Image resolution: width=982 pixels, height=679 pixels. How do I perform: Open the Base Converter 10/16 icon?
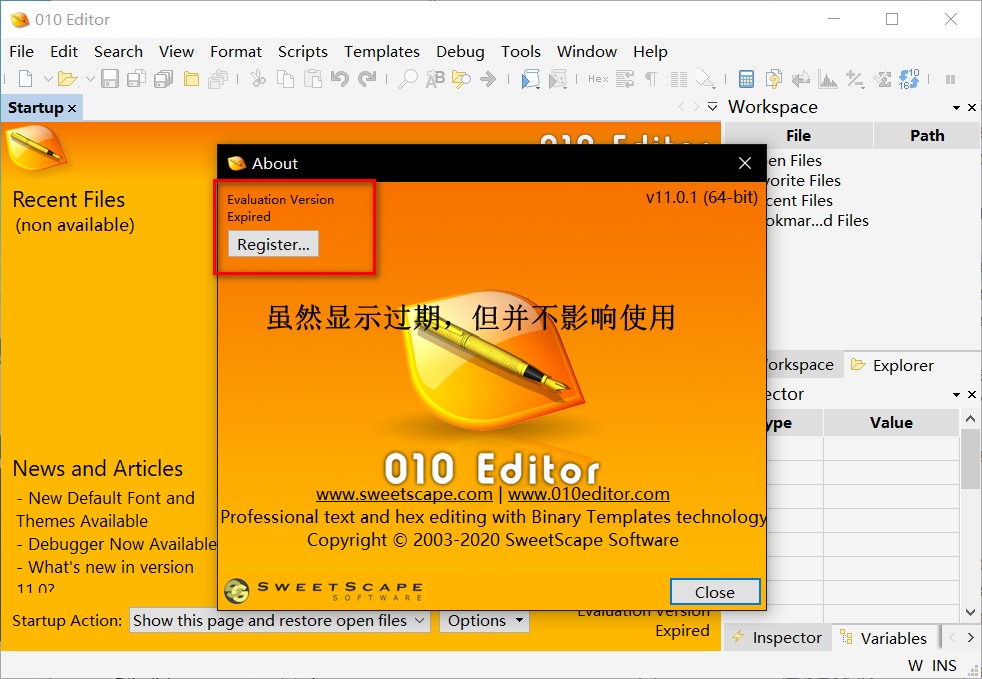(909, 79)
